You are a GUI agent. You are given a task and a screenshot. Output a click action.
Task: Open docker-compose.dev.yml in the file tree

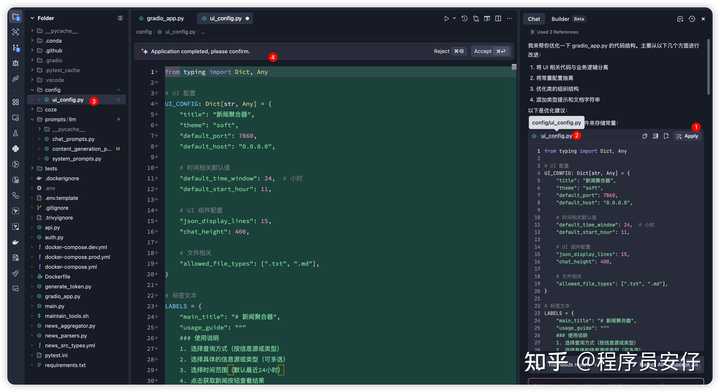click(x=75, y=247)
